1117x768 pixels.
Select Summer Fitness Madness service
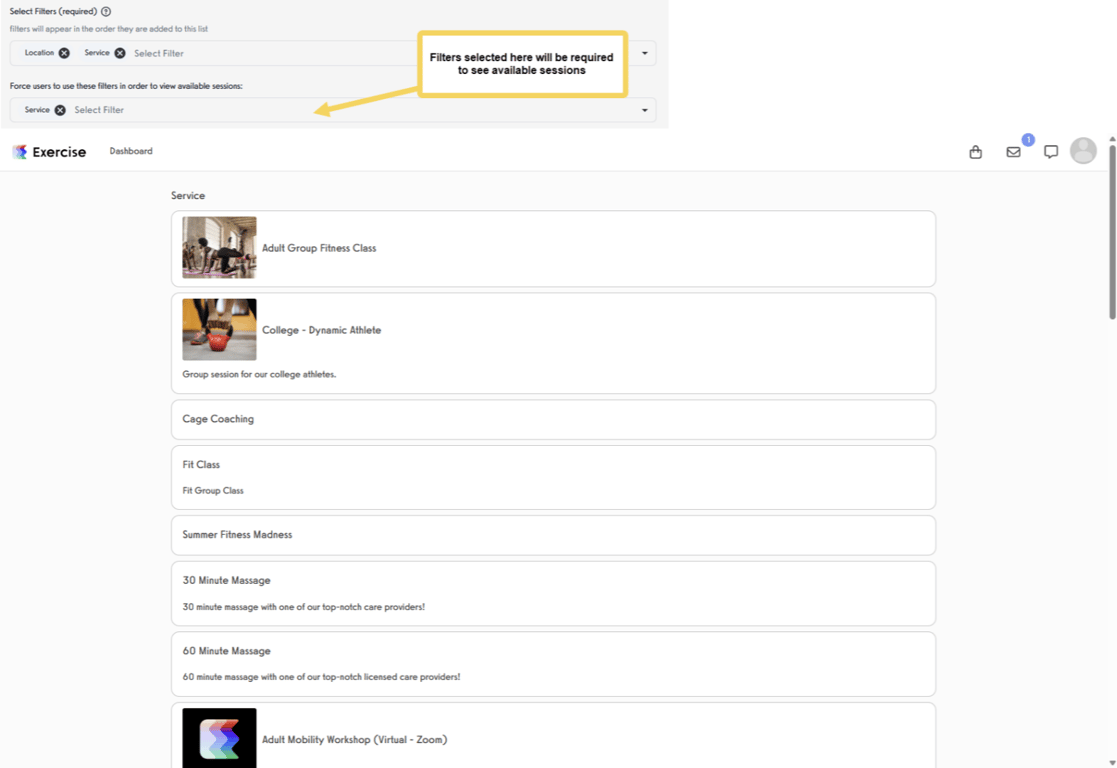point(554,535)
